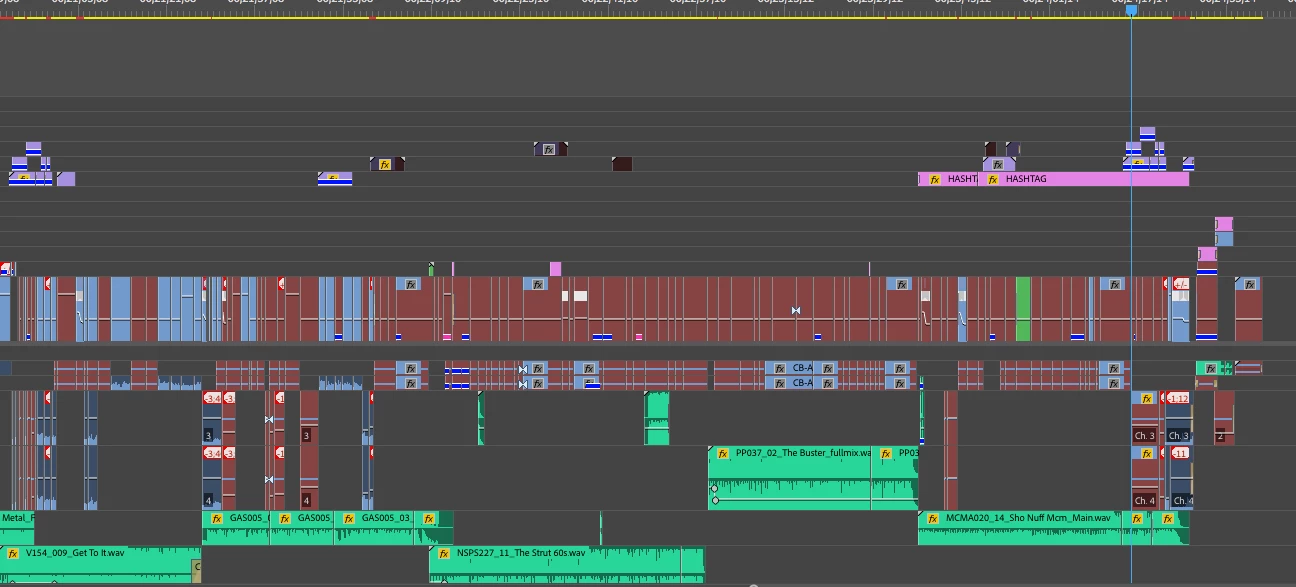Click fx badge on NSPS227_11_The Strut 60s.wav

444,553
